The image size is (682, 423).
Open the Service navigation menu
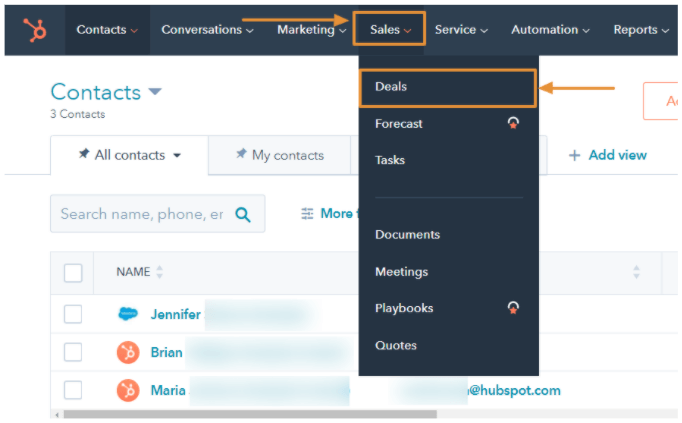click(x=461, y=30)
